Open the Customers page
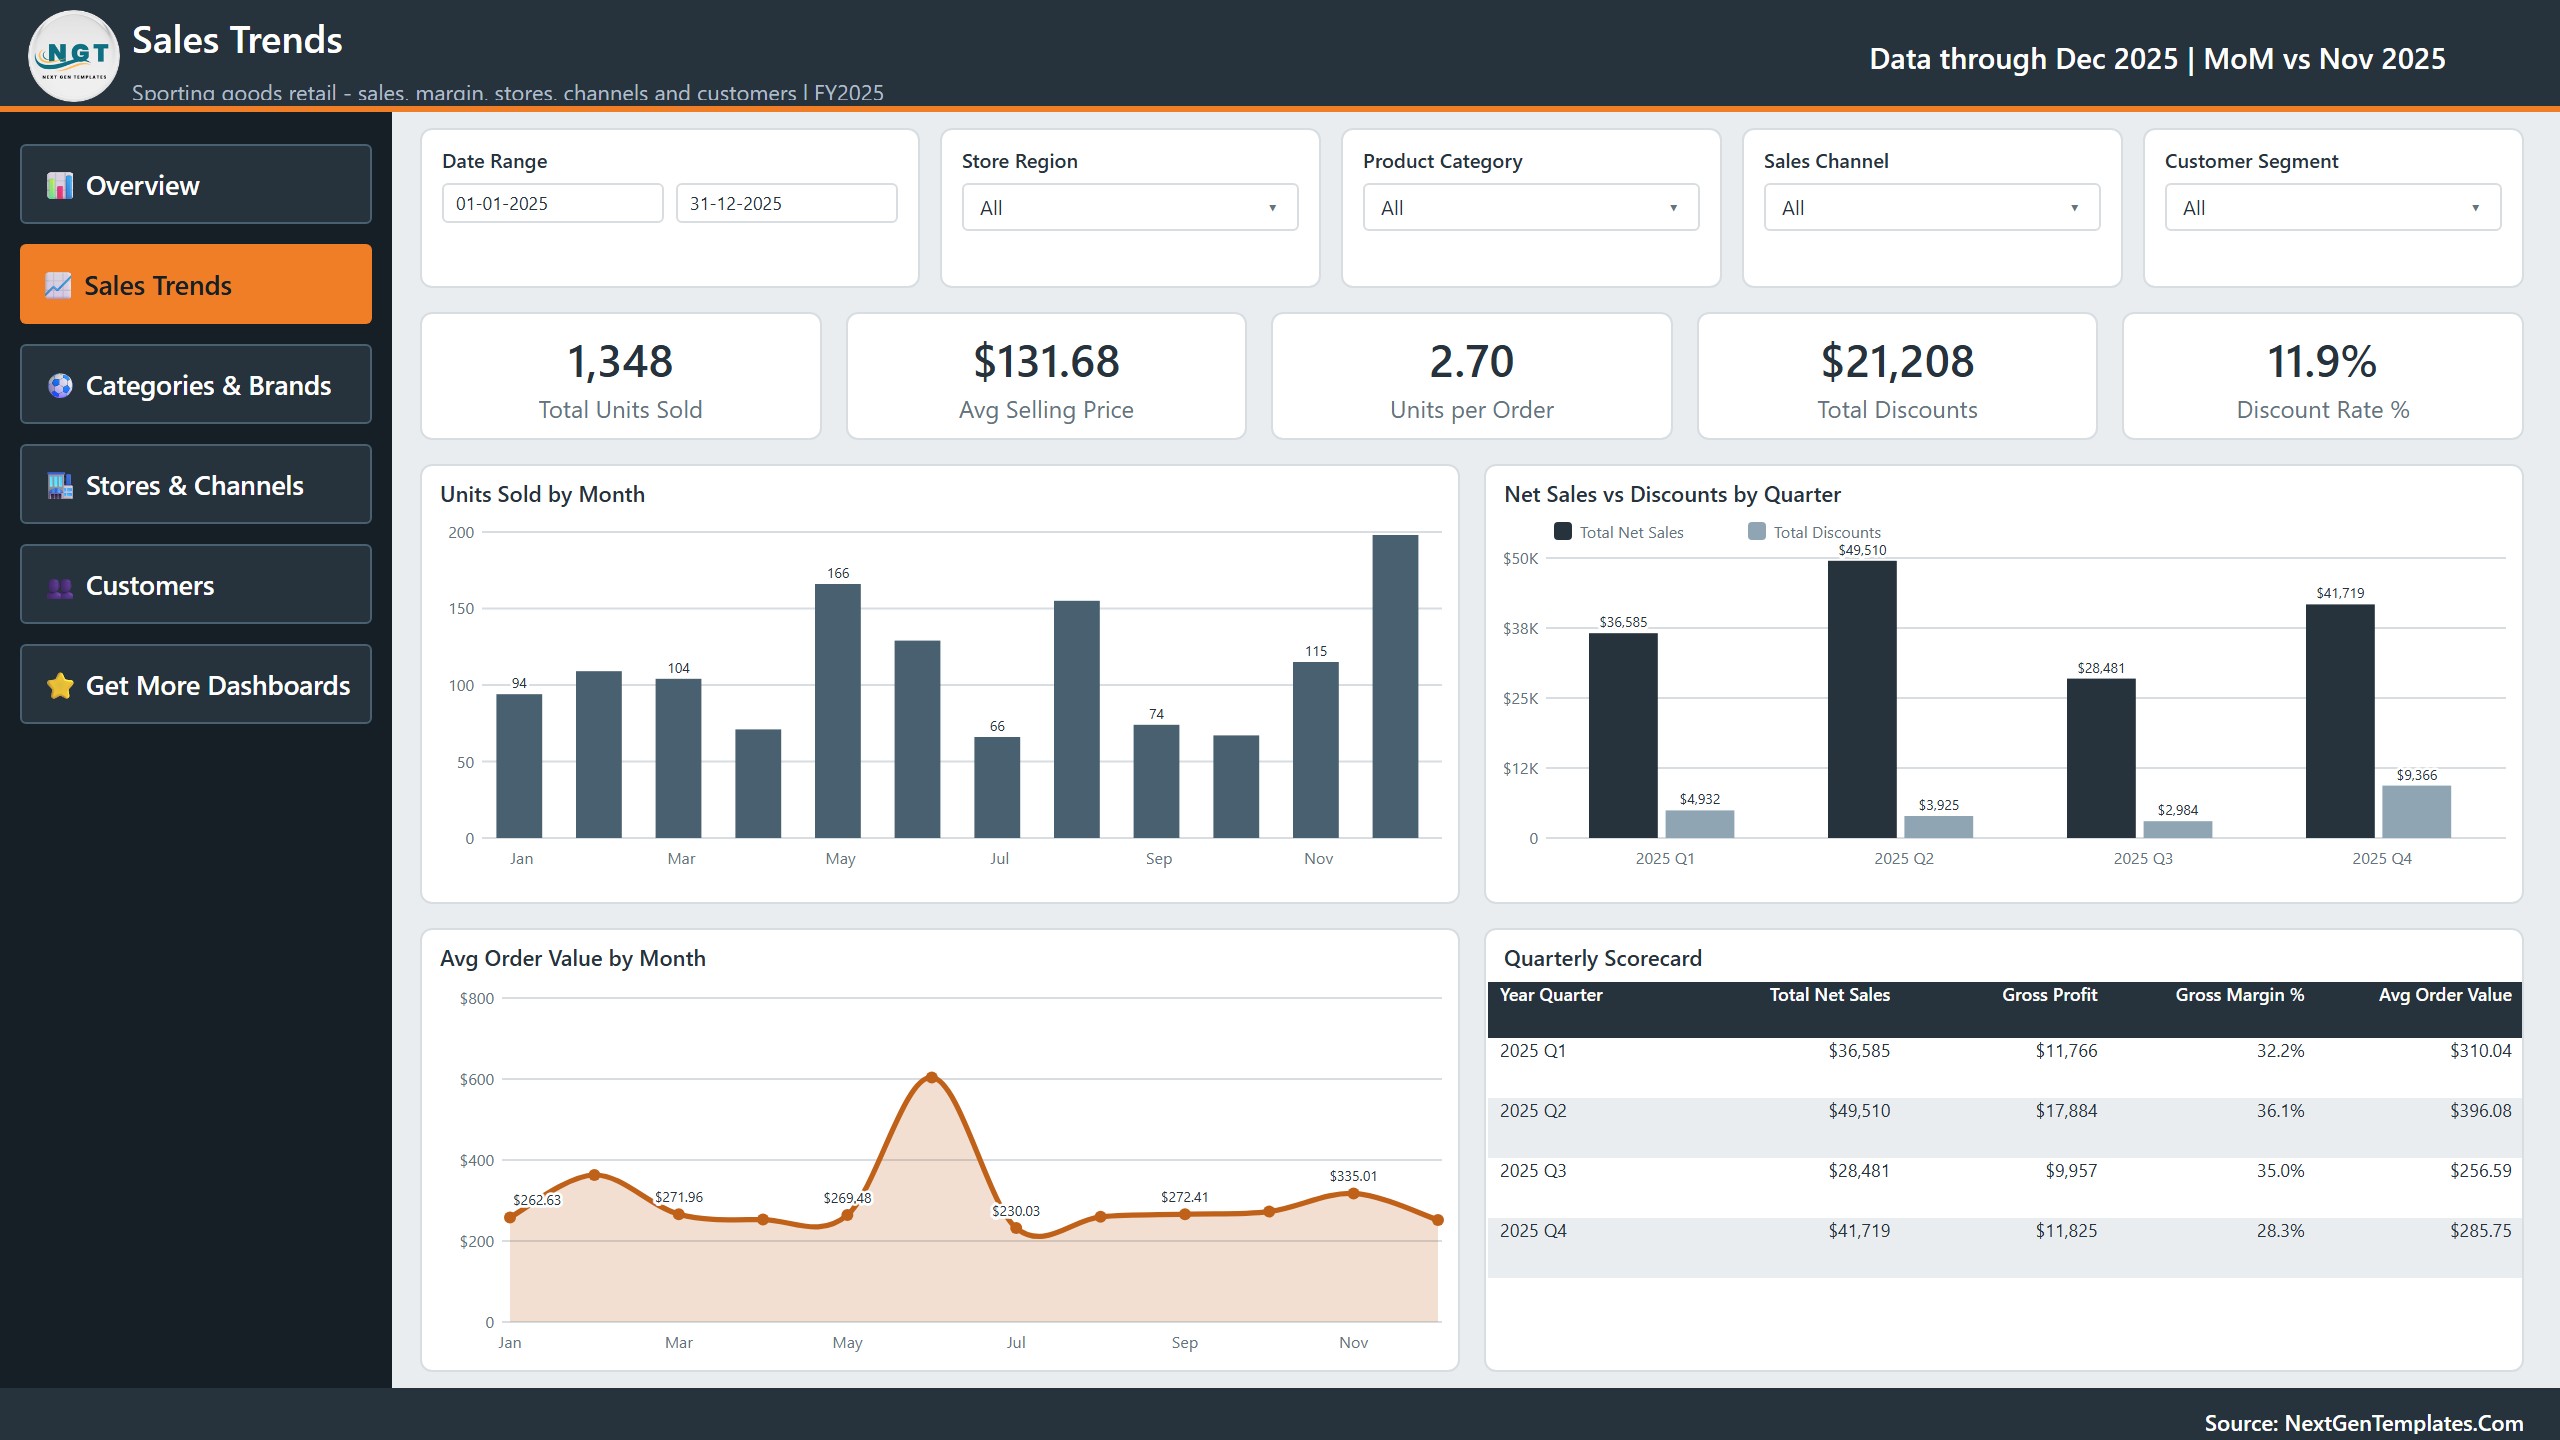The height and width of the screenshot is (1440, 2560). click(x=196, y=584)
